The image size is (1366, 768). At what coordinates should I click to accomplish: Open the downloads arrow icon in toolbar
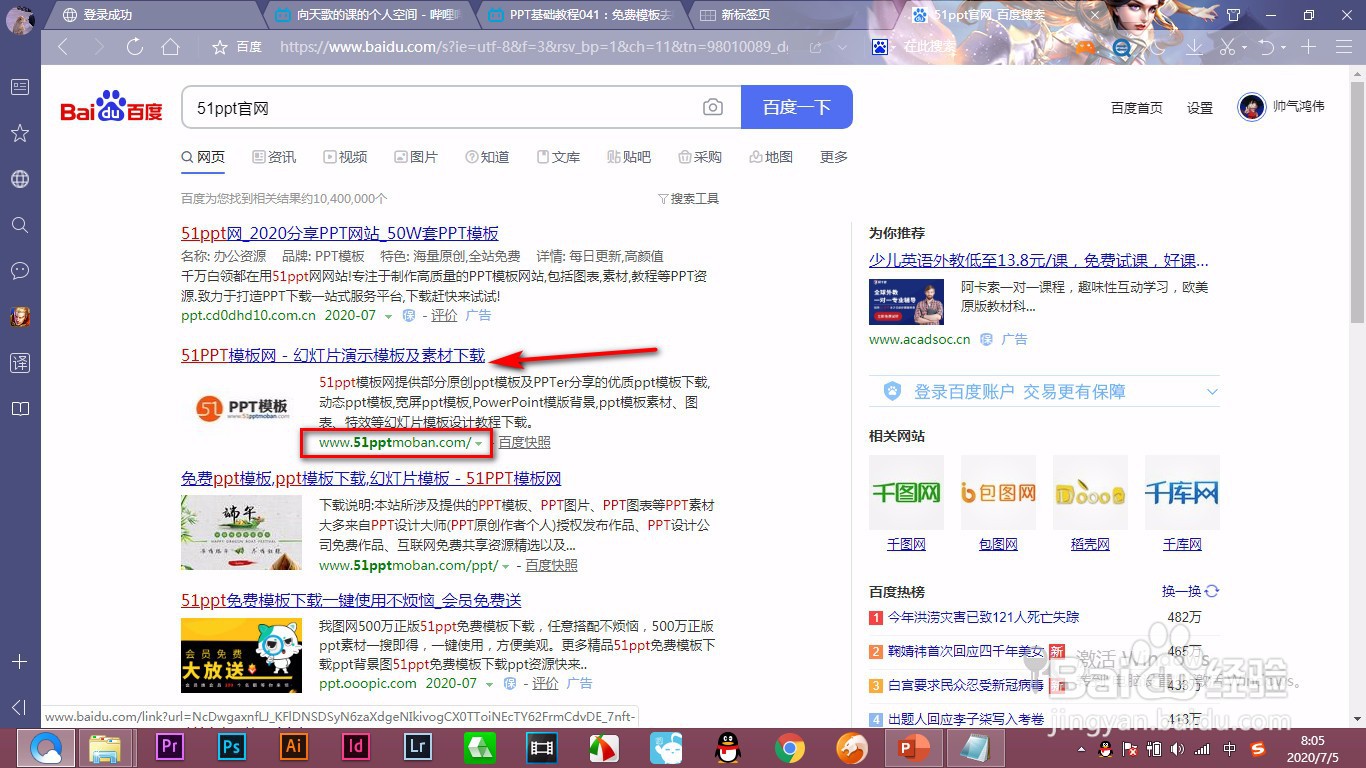[1194, 47]
